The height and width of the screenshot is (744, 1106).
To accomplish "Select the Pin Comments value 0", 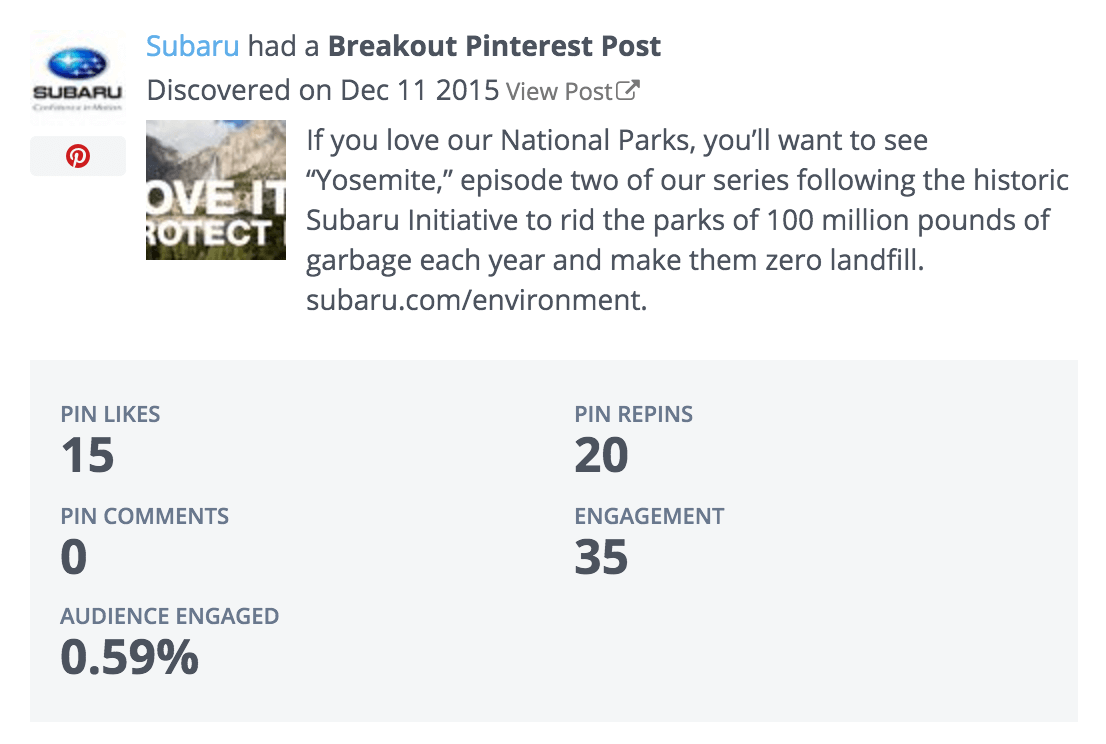I will coord(74,557).
